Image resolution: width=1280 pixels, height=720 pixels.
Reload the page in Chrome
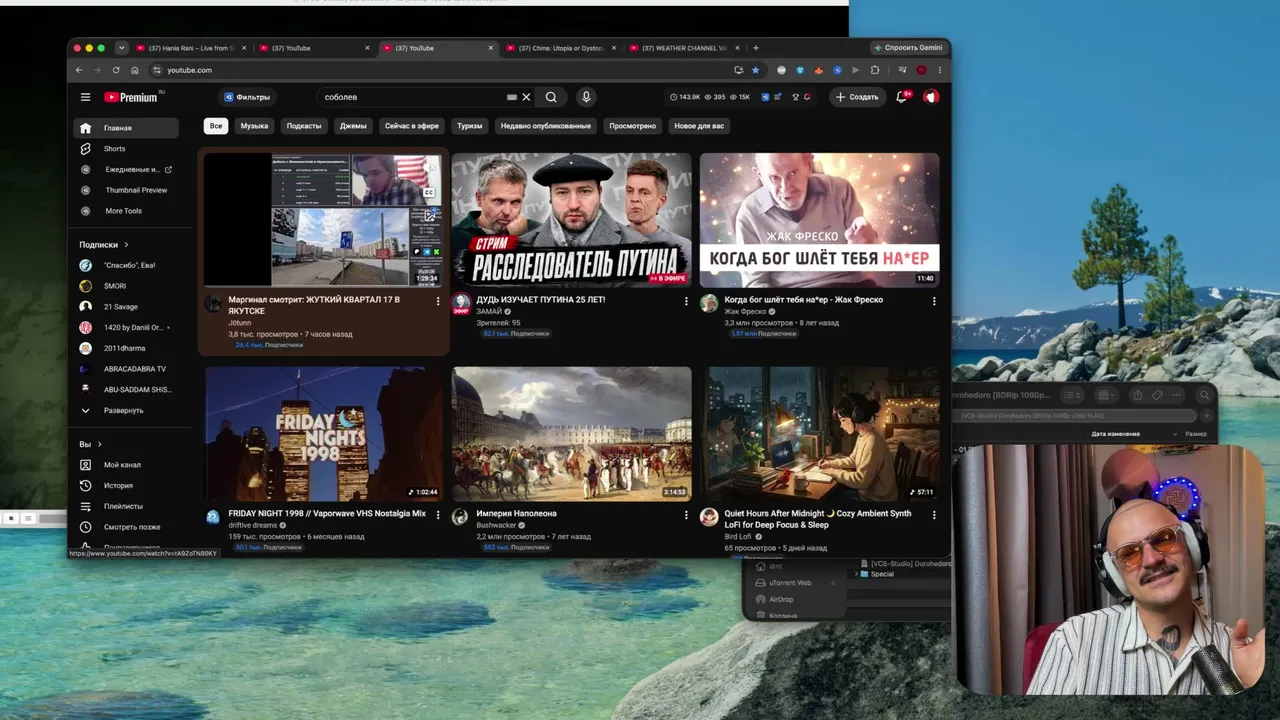click(116, 70)
